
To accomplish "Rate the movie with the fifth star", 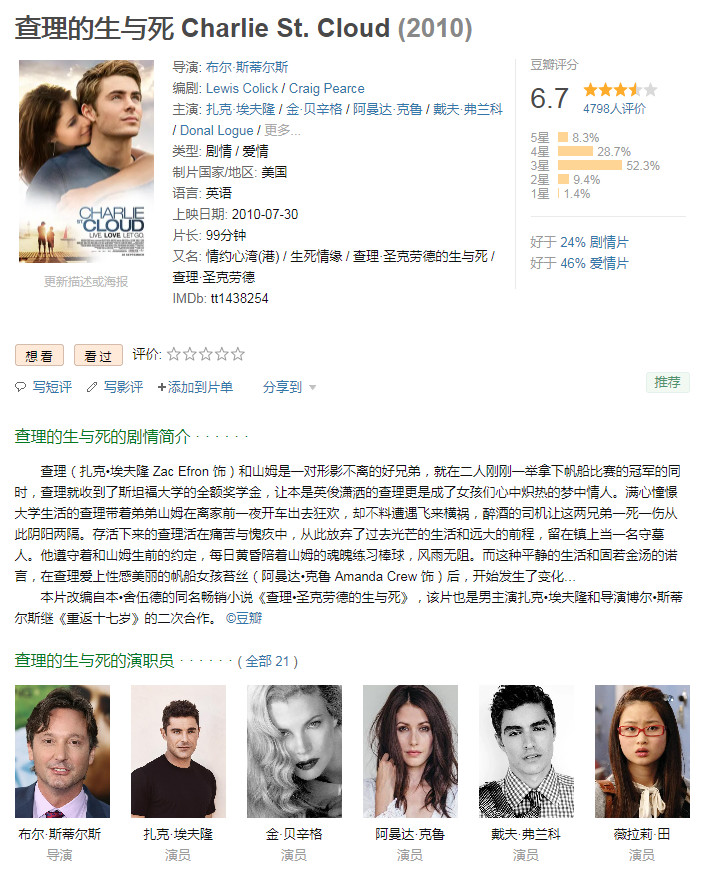I will click(x=238, y=354).
